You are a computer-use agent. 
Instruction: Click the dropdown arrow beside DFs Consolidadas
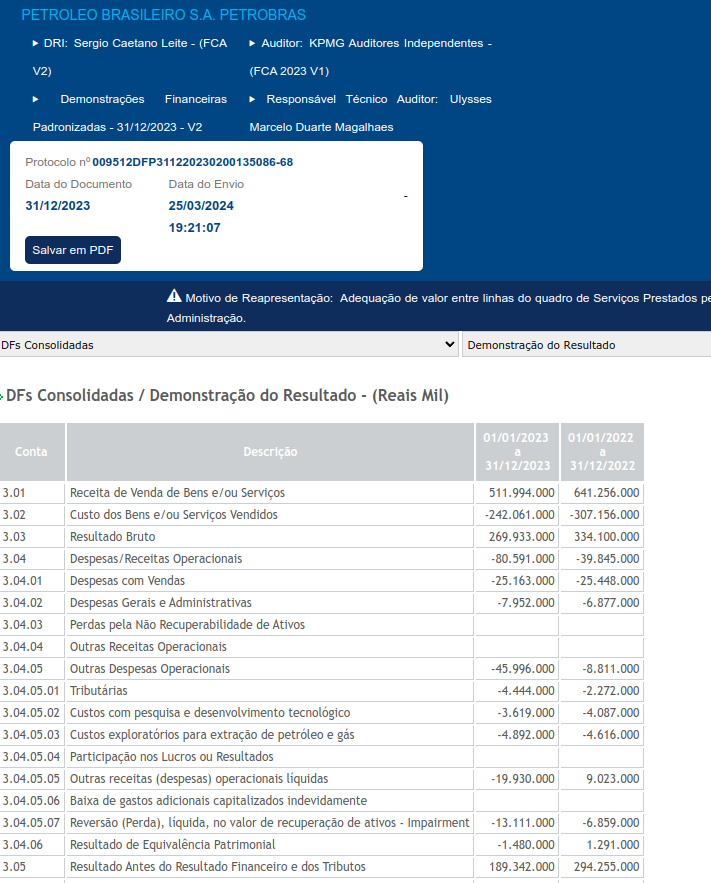point(449,344)
